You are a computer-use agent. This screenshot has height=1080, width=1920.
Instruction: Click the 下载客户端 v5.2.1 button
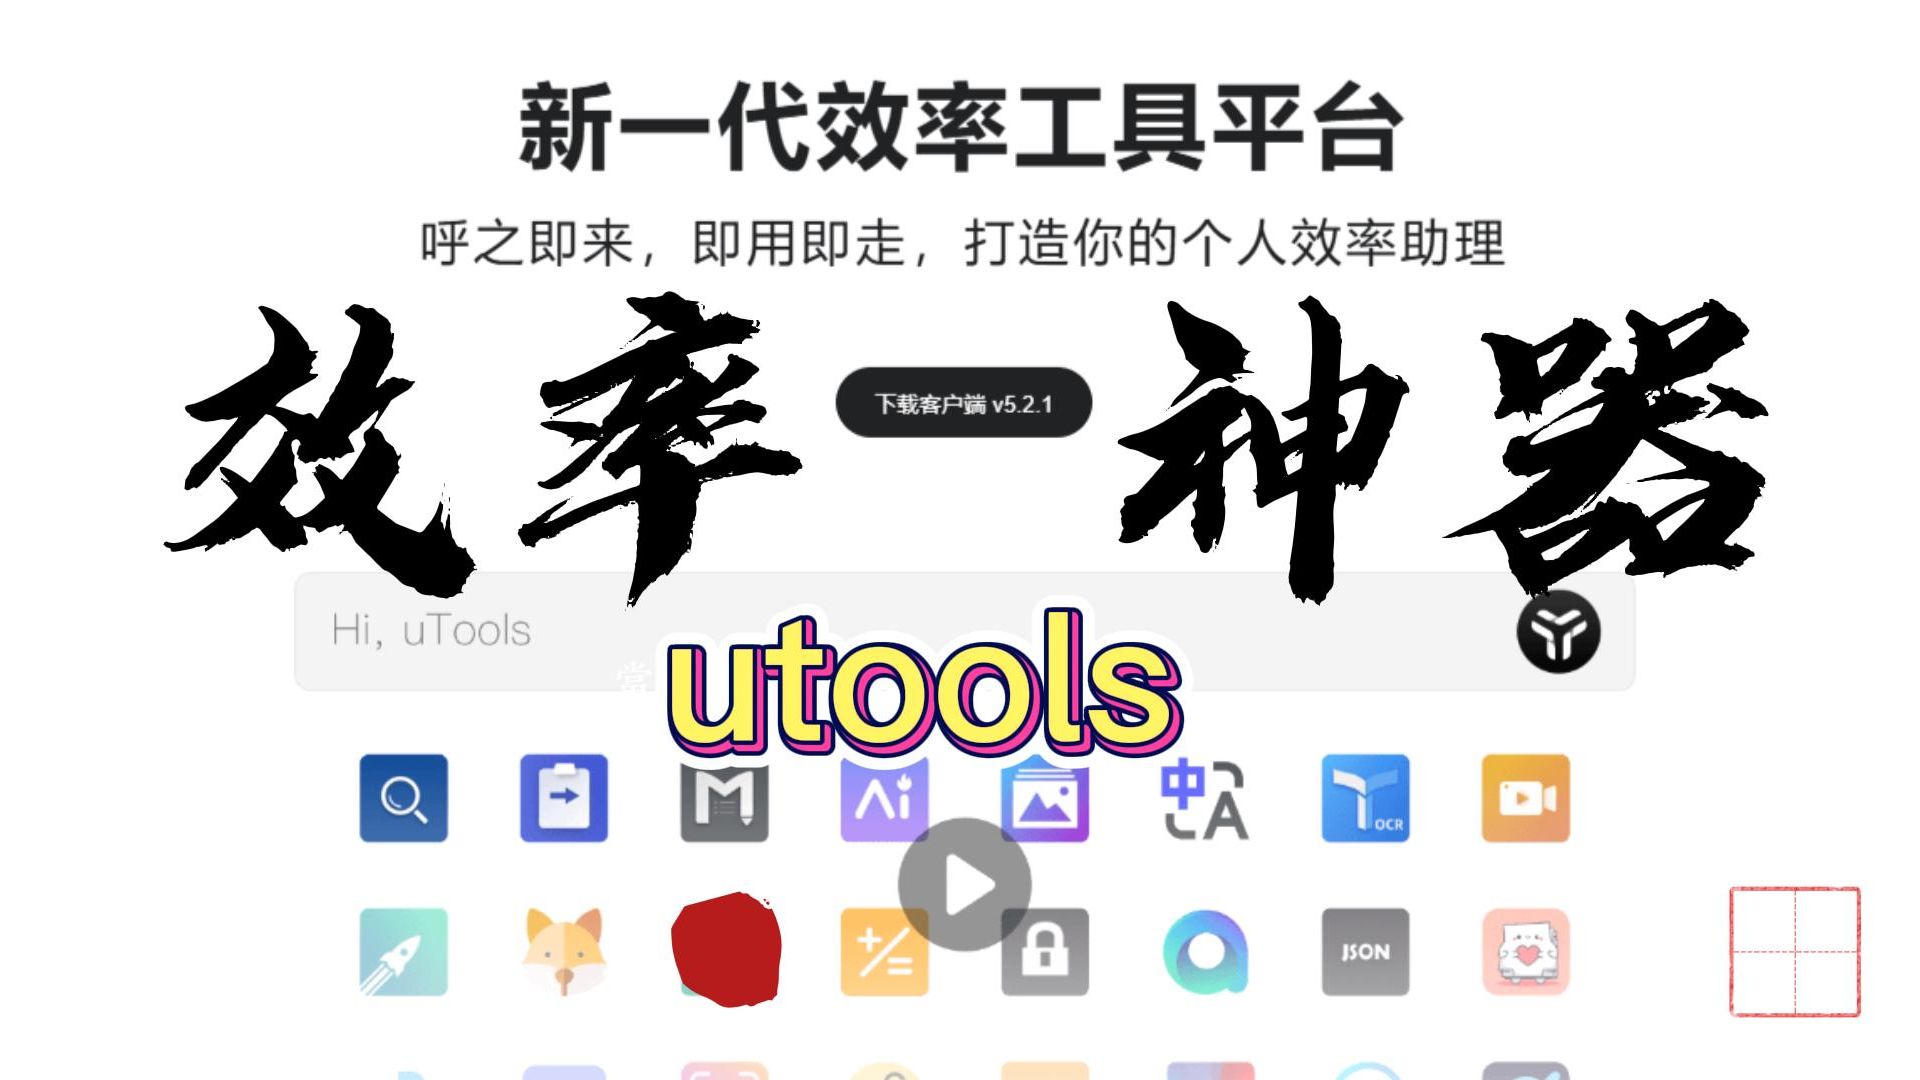[x=960, y=404]
